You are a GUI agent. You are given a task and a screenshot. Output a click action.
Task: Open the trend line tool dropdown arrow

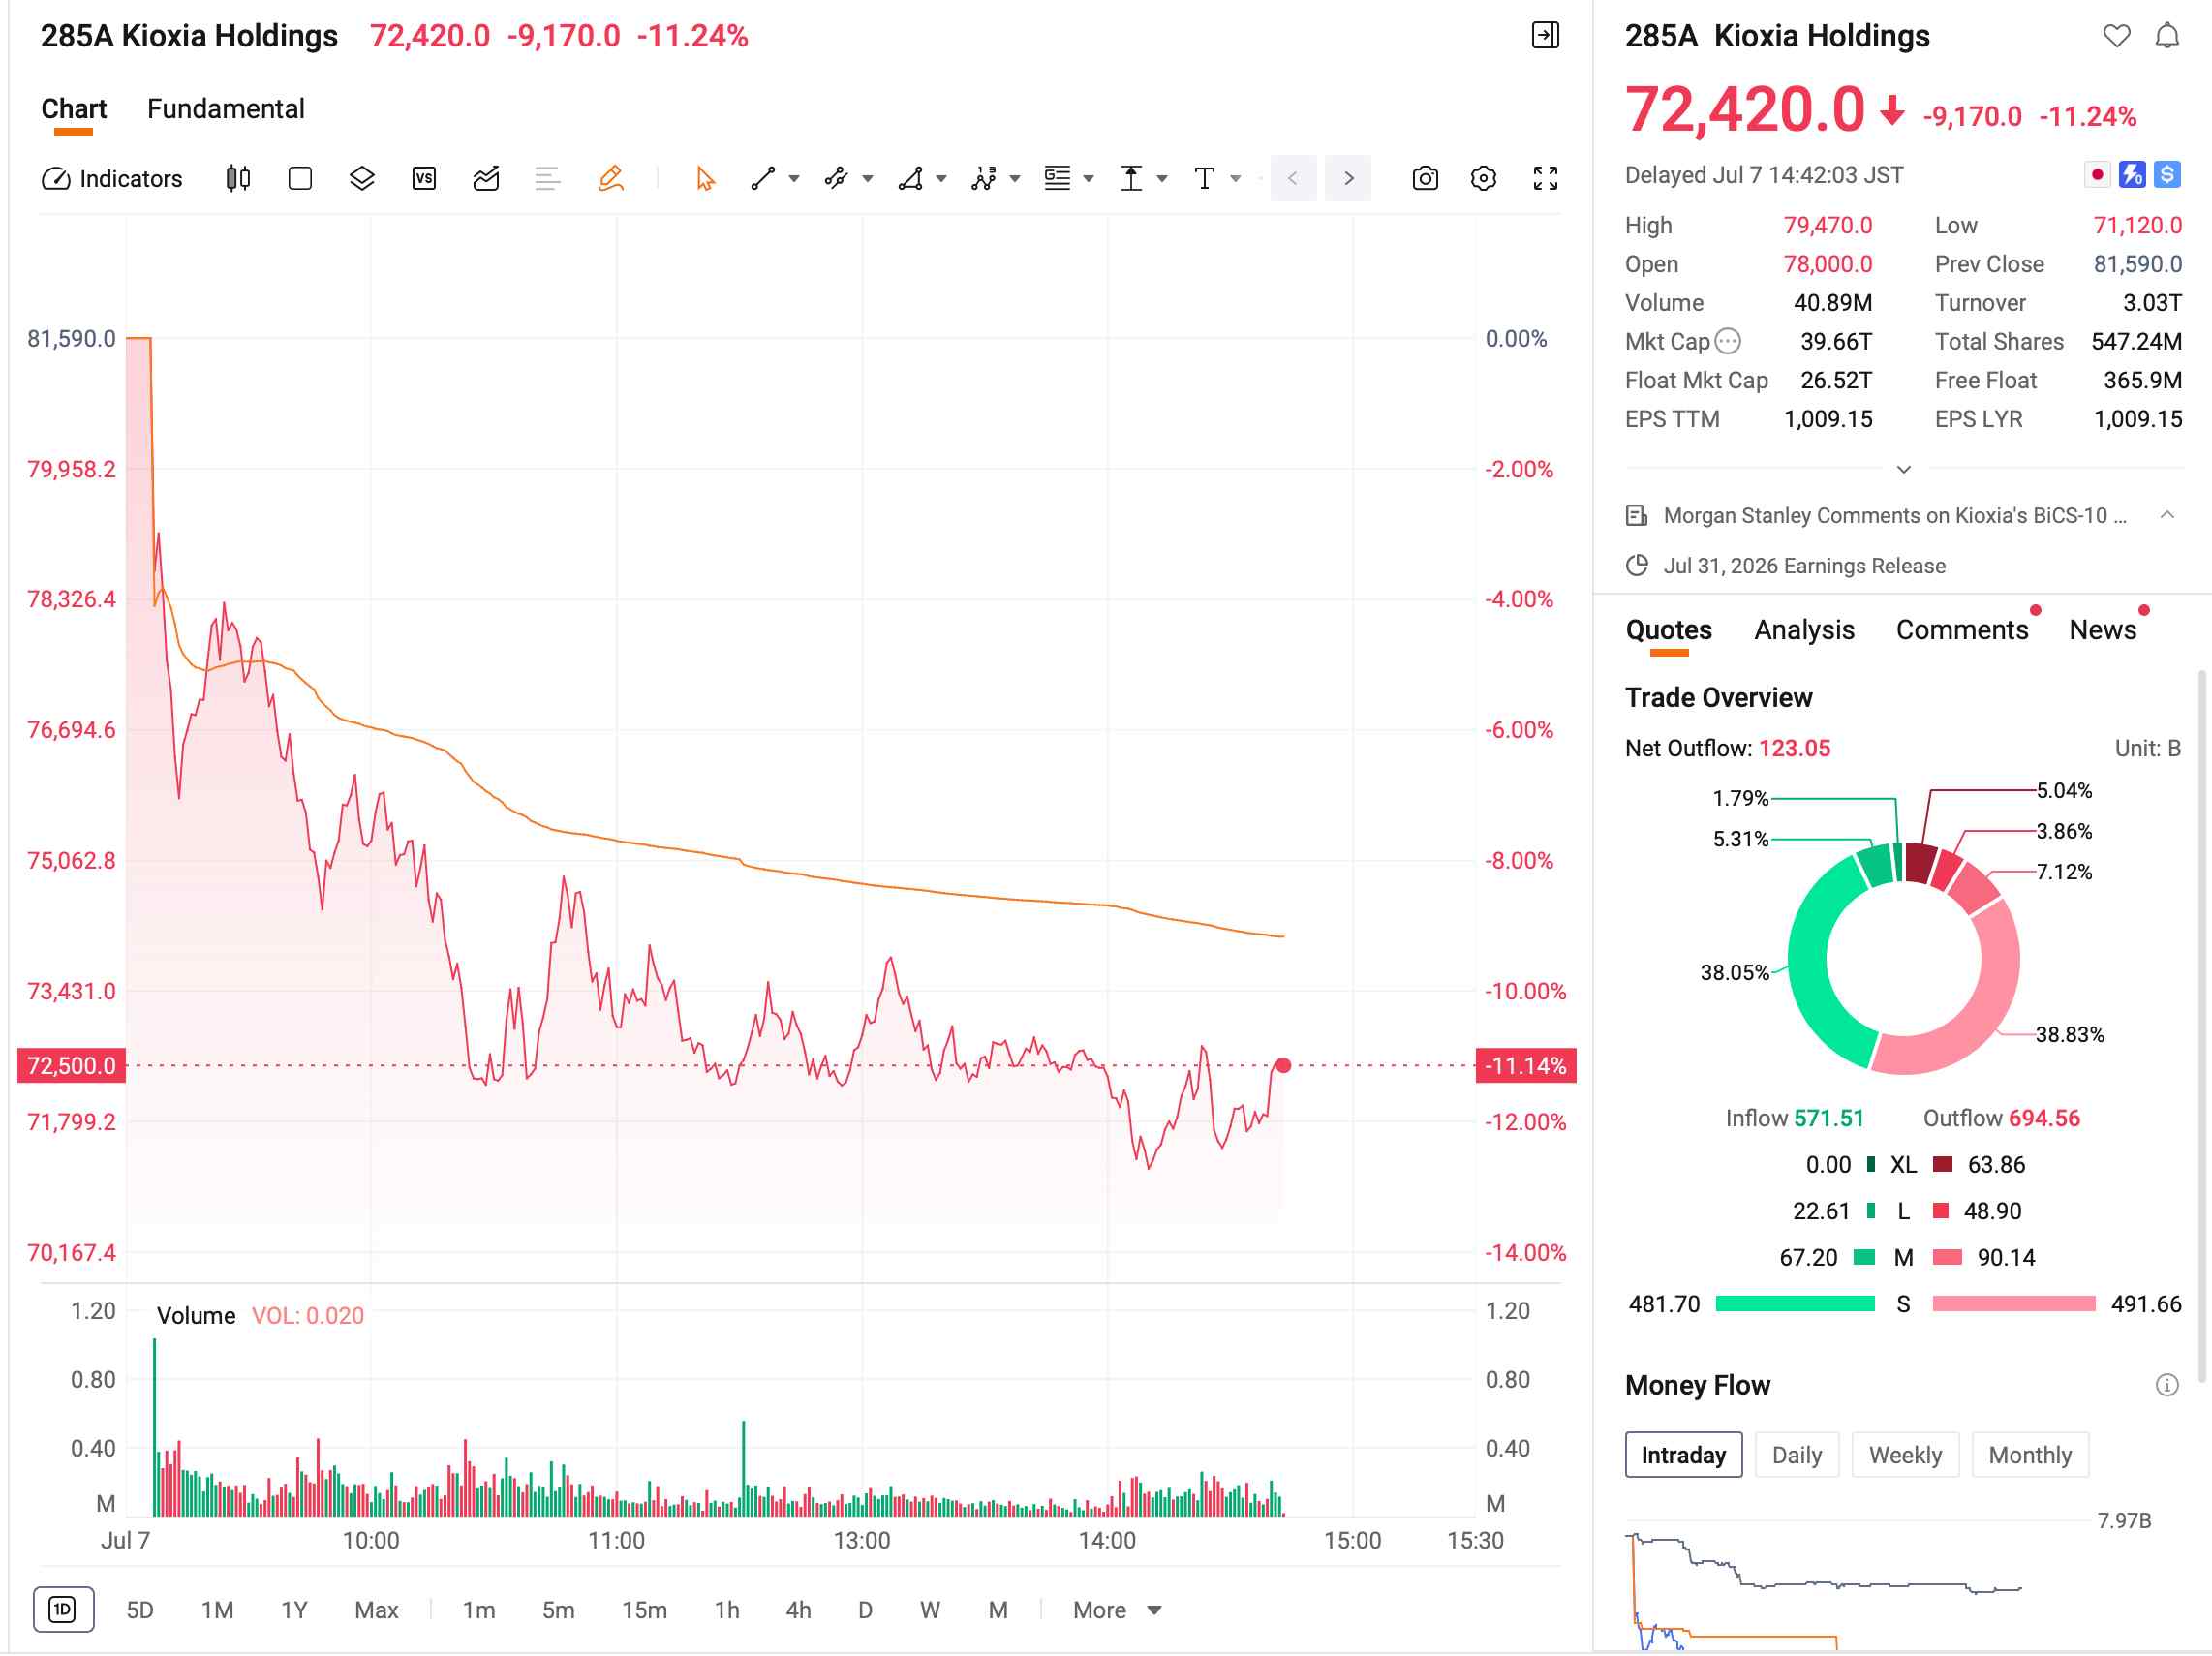point(794,179)
